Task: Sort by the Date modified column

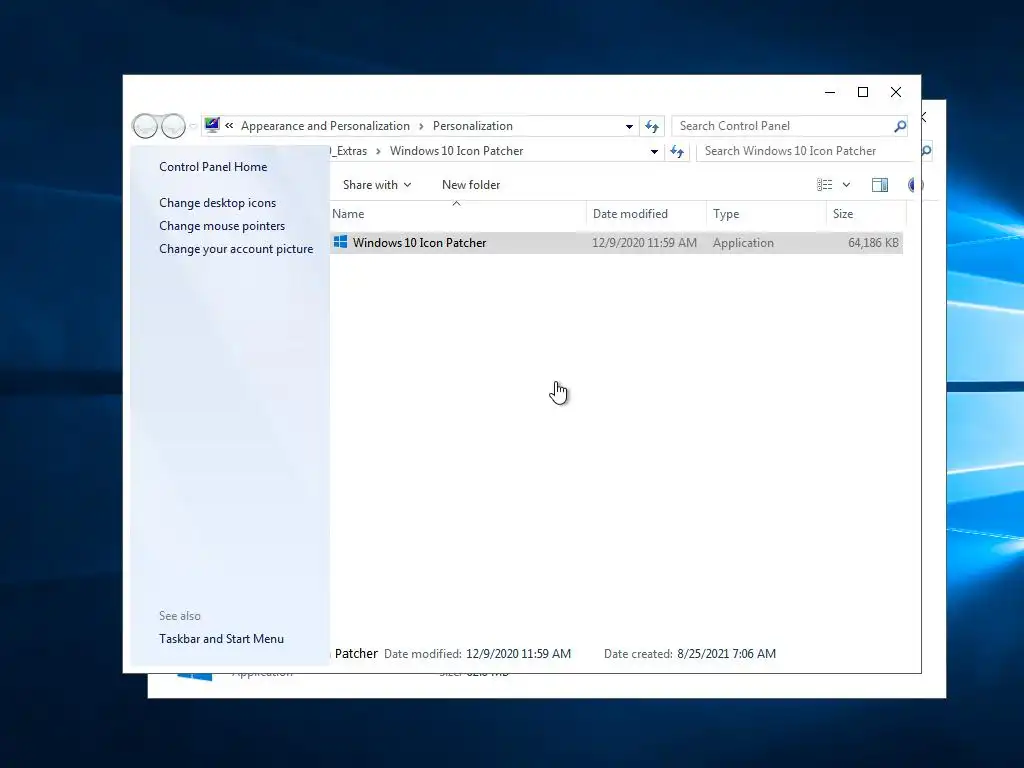Action: [646, 214]
